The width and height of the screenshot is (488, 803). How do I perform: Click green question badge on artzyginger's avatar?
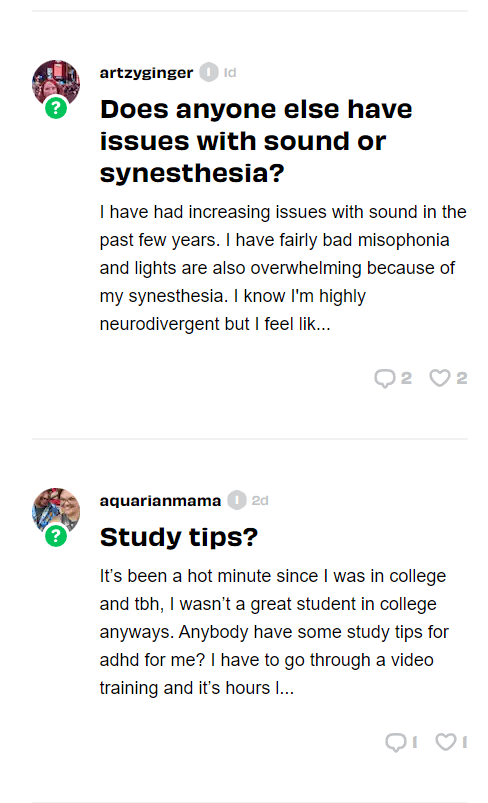pyautogui.click(x=56, y=108)
